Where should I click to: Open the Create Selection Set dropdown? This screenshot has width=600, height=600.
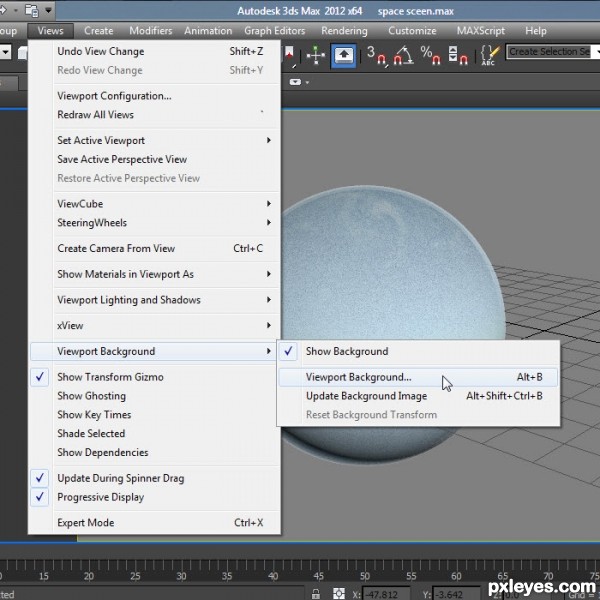[596, 52]
